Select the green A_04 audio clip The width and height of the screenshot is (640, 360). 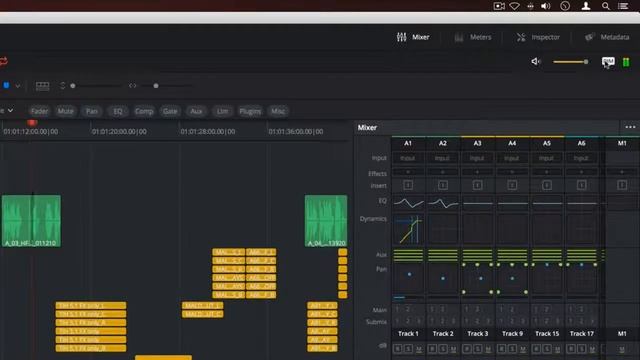pos(326,221)
